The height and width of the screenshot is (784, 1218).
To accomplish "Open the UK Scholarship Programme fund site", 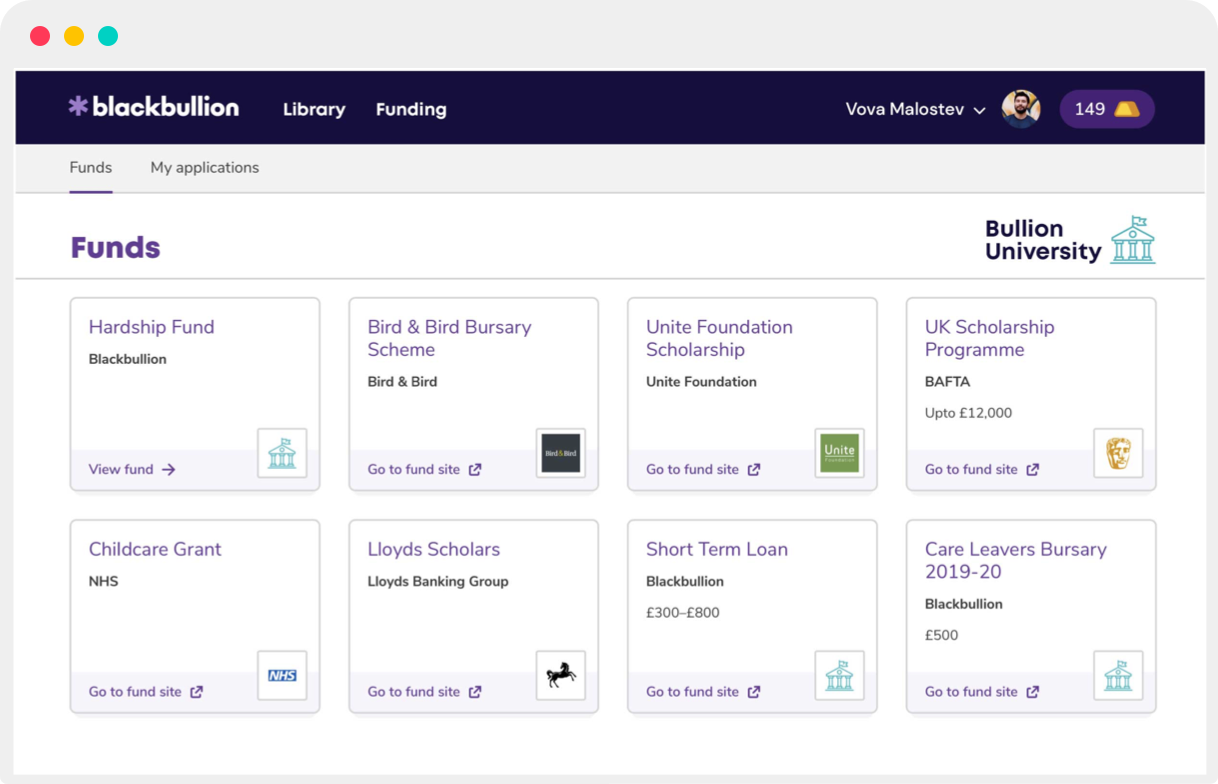I will pos(972,469).
